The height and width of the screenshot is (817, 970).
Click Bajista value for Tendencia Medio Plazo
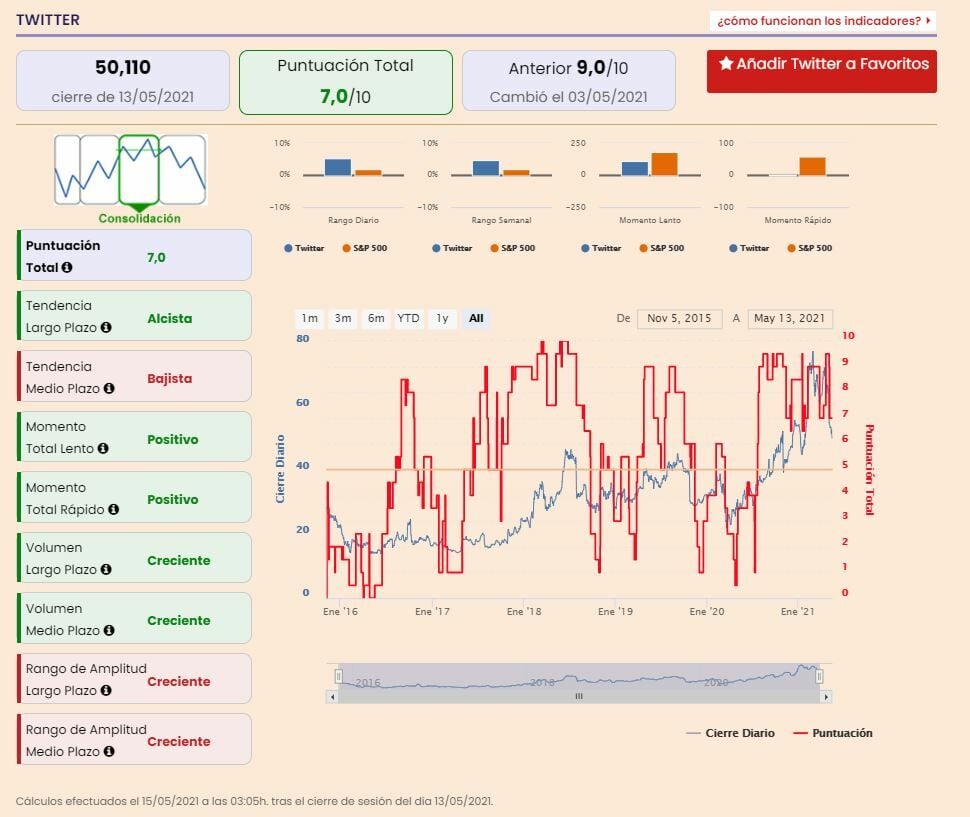[x=170, y=379]
